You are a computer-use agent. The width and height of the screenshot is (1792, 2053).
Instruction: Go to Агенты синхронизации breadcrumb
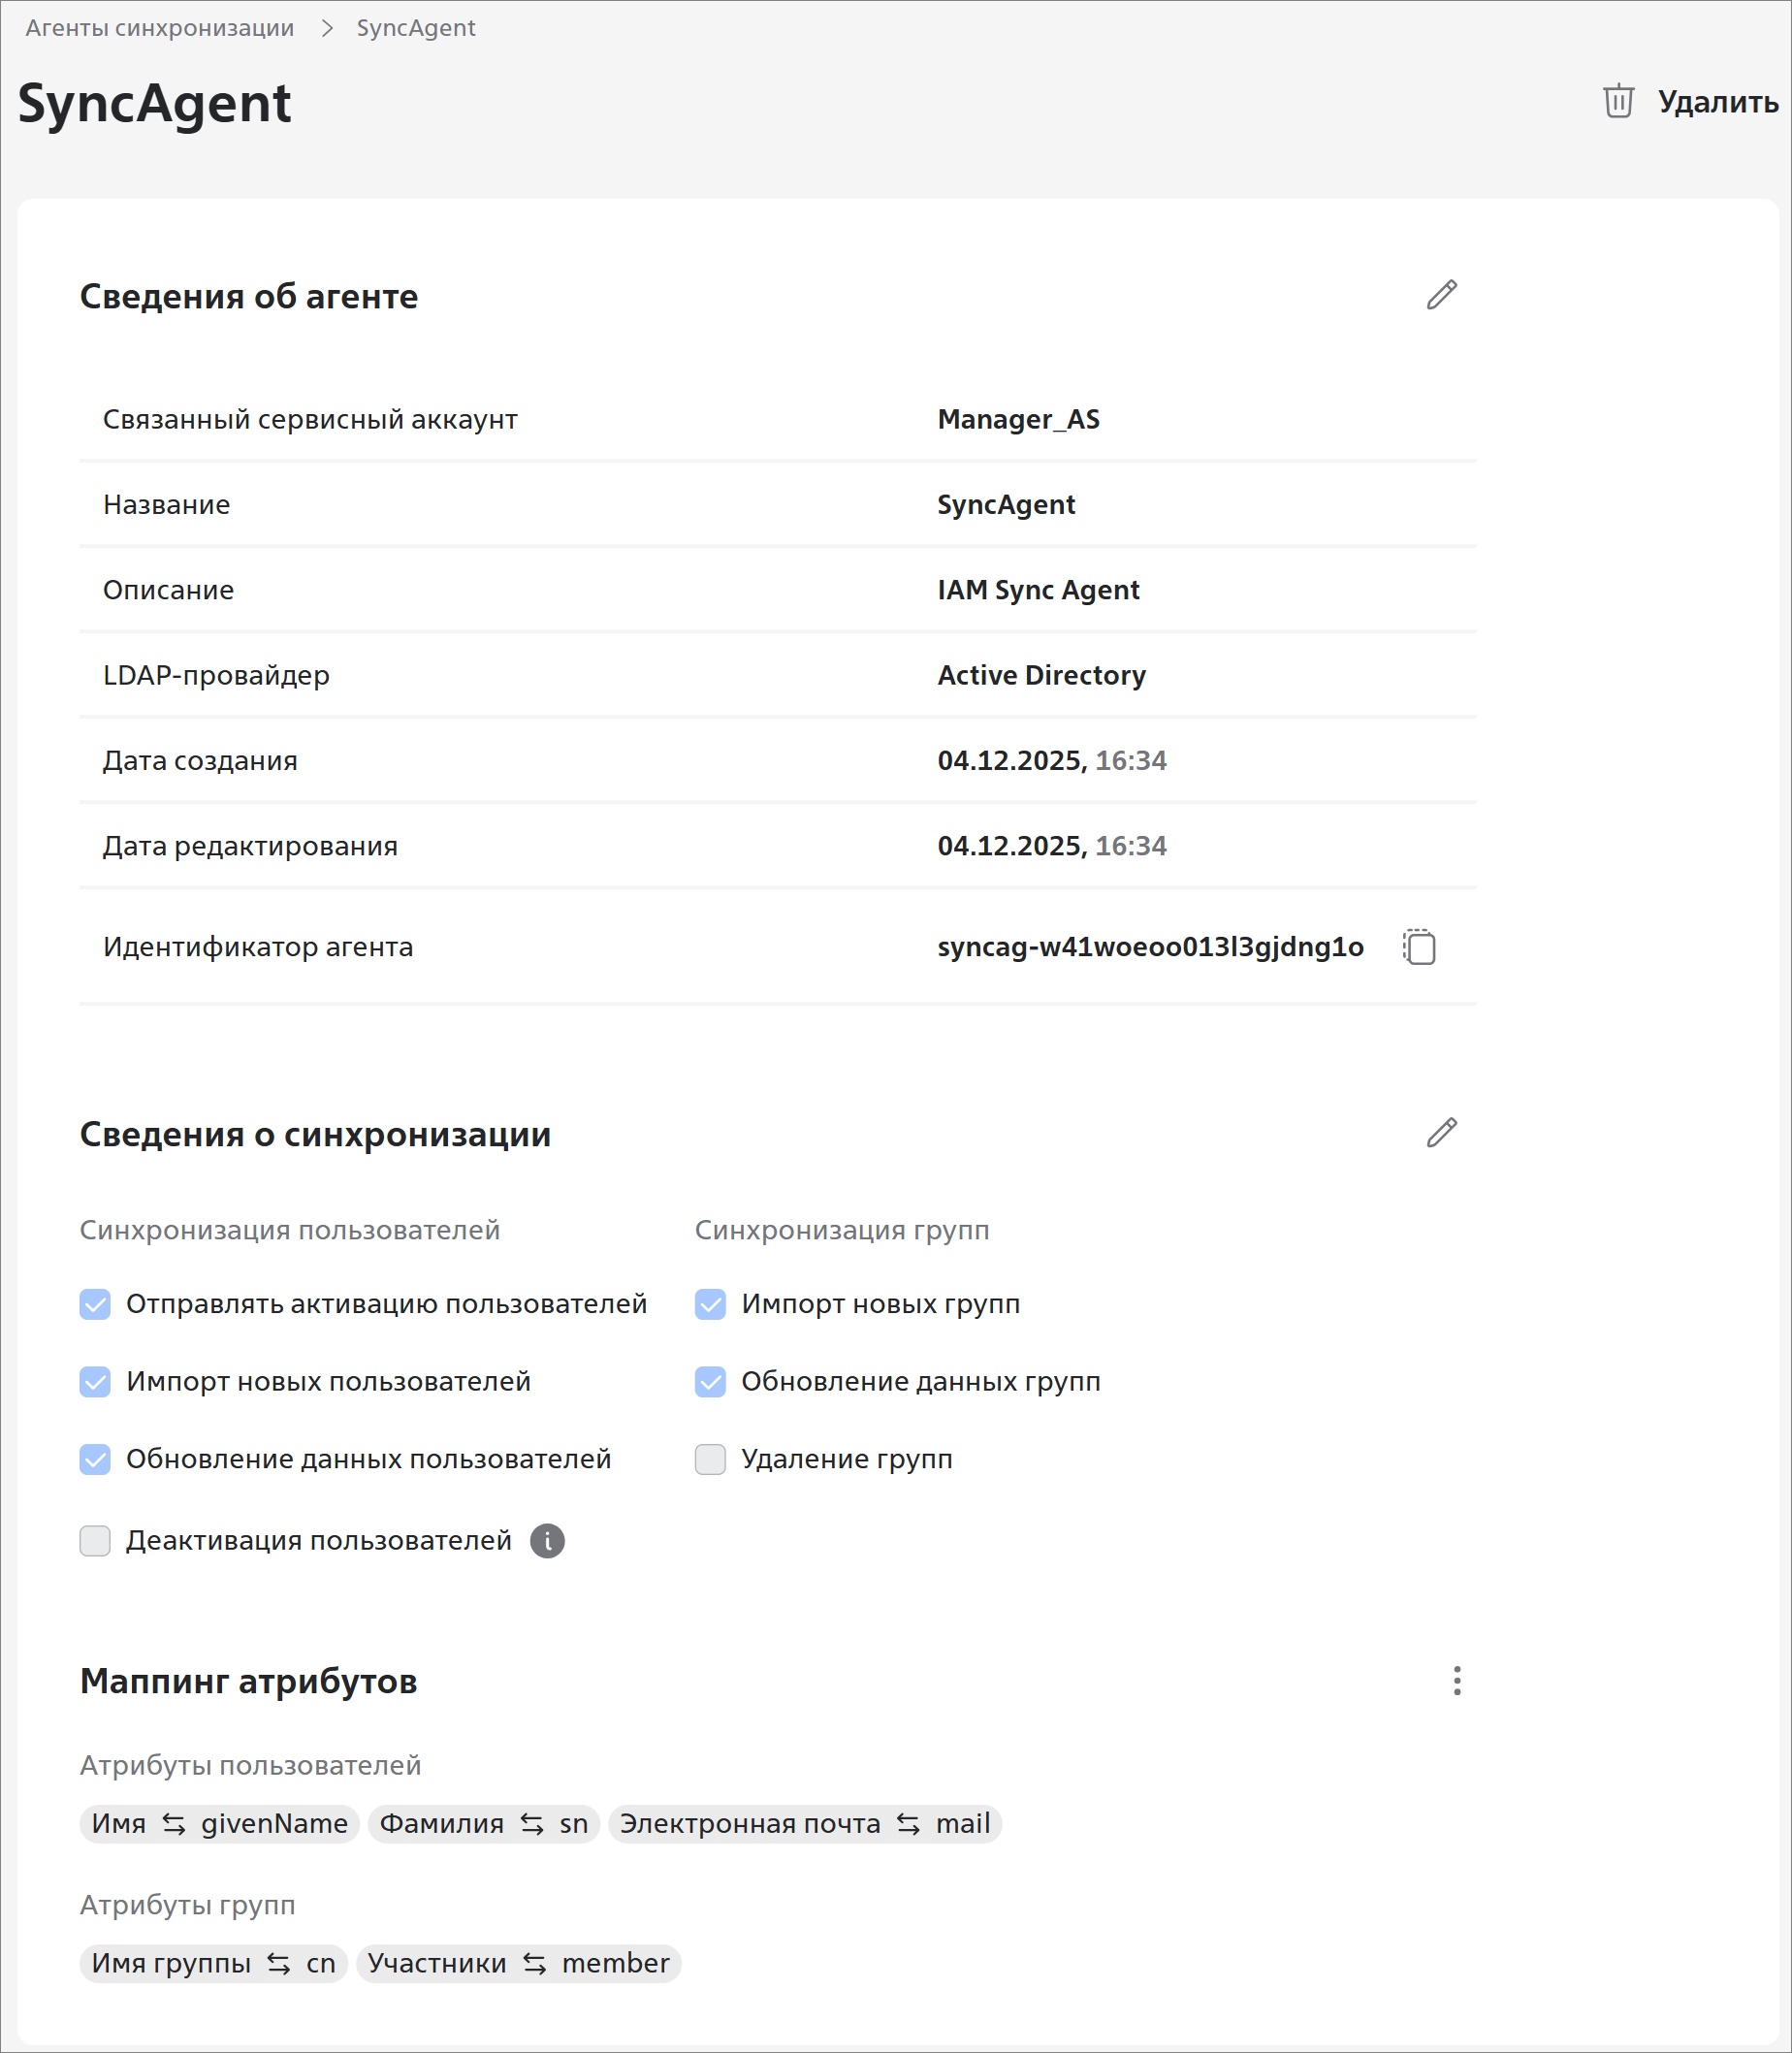point(160,28)
